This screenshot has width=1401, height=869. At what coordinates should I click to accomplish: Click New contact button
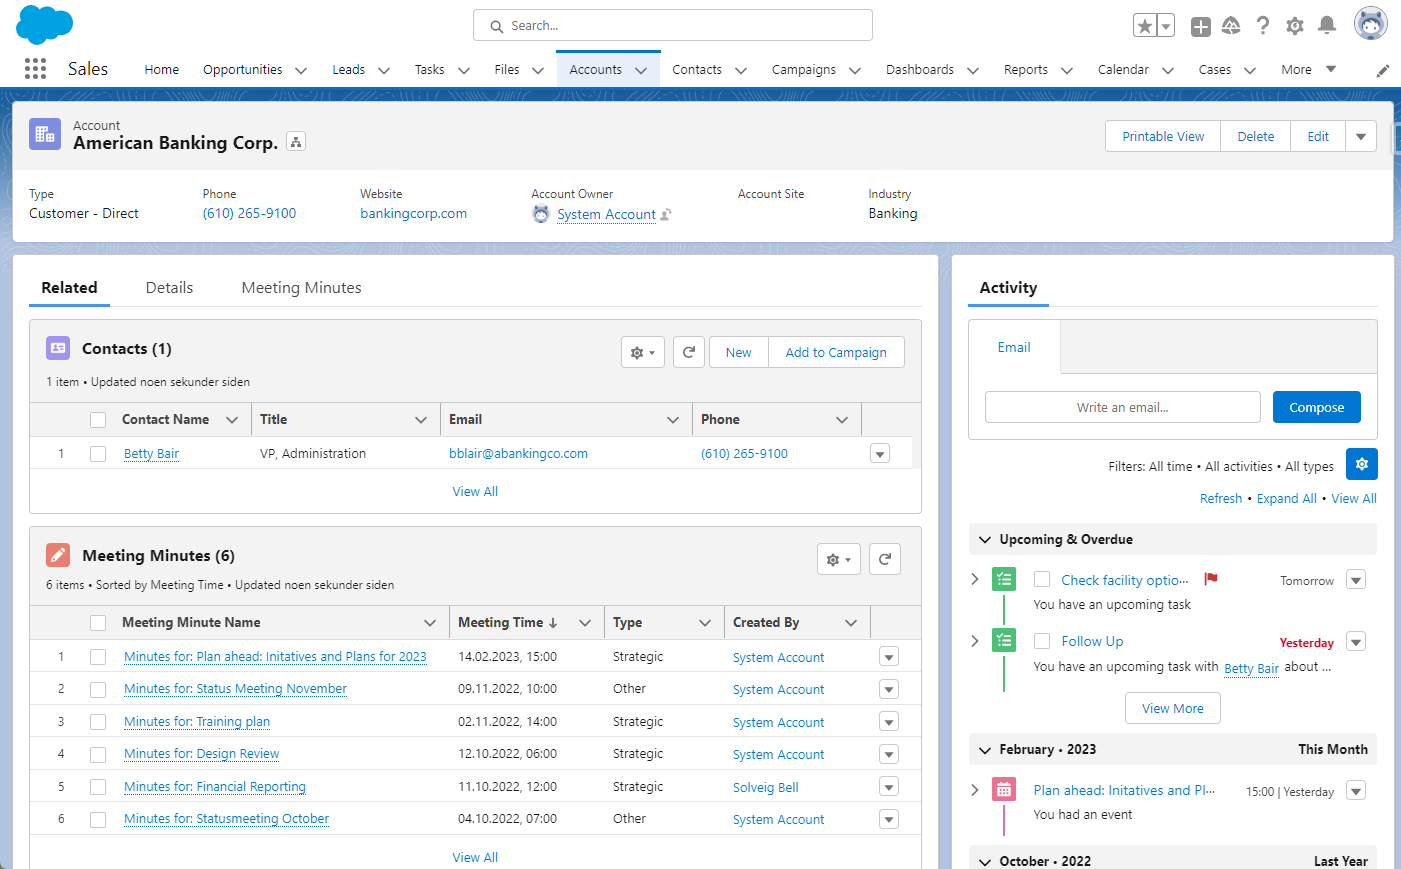coord(739,352)
